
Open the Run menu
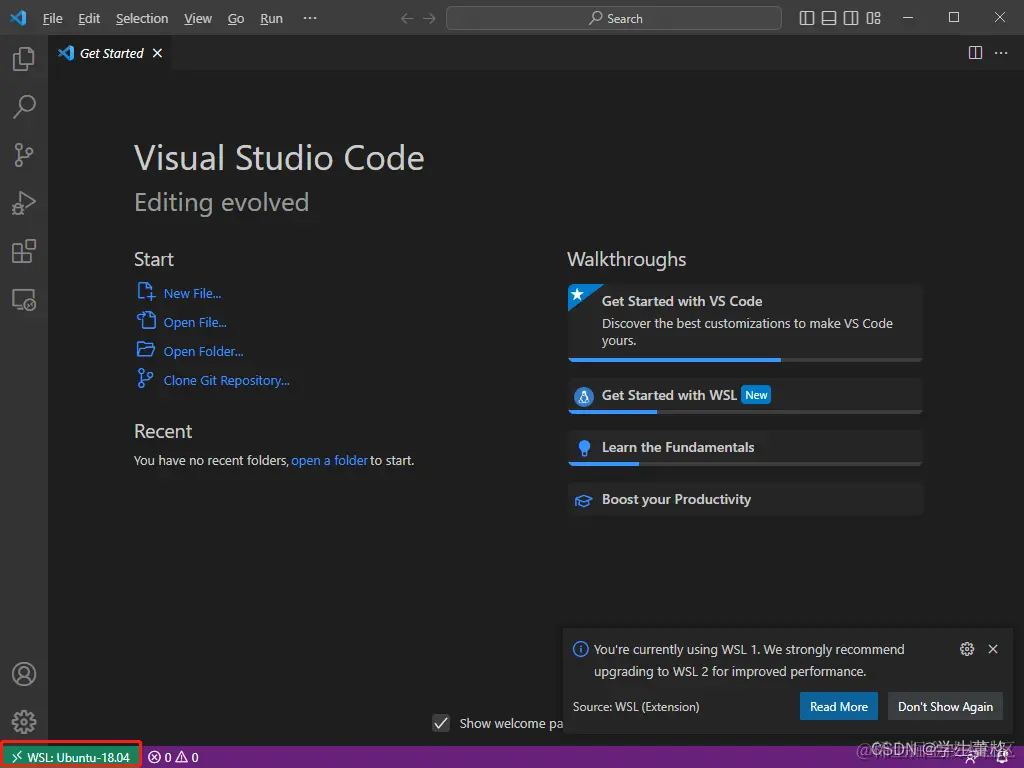coord(271,18)
